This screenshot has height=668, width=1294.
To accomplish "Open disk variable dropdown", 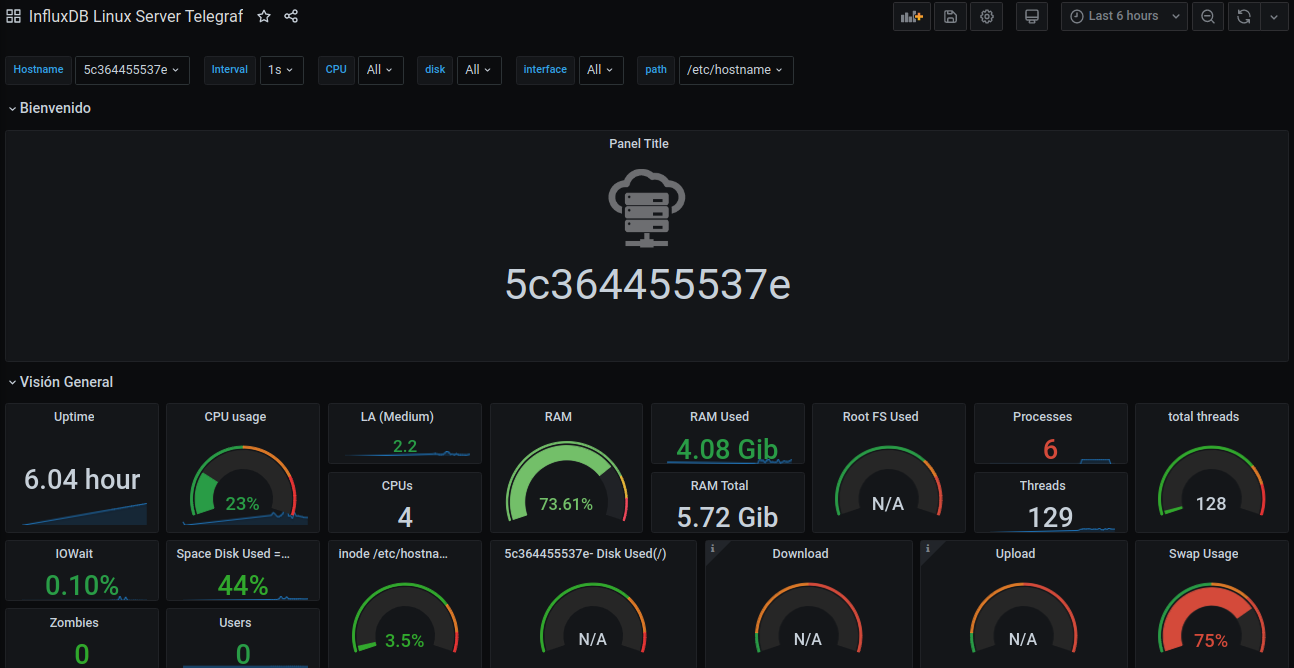I will tap(479, 70).
